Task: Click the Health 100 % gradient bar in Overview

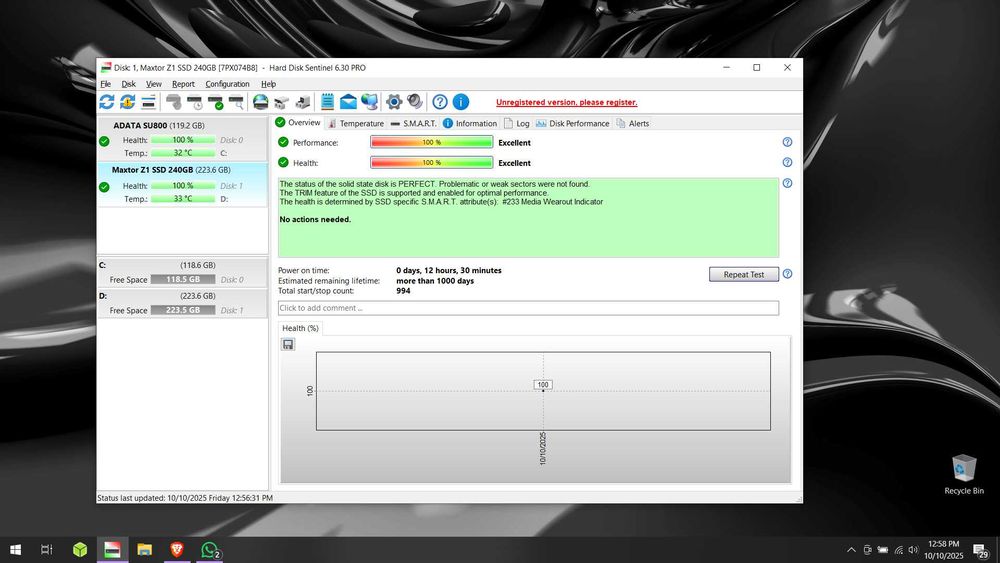Action: coord(432,163)
